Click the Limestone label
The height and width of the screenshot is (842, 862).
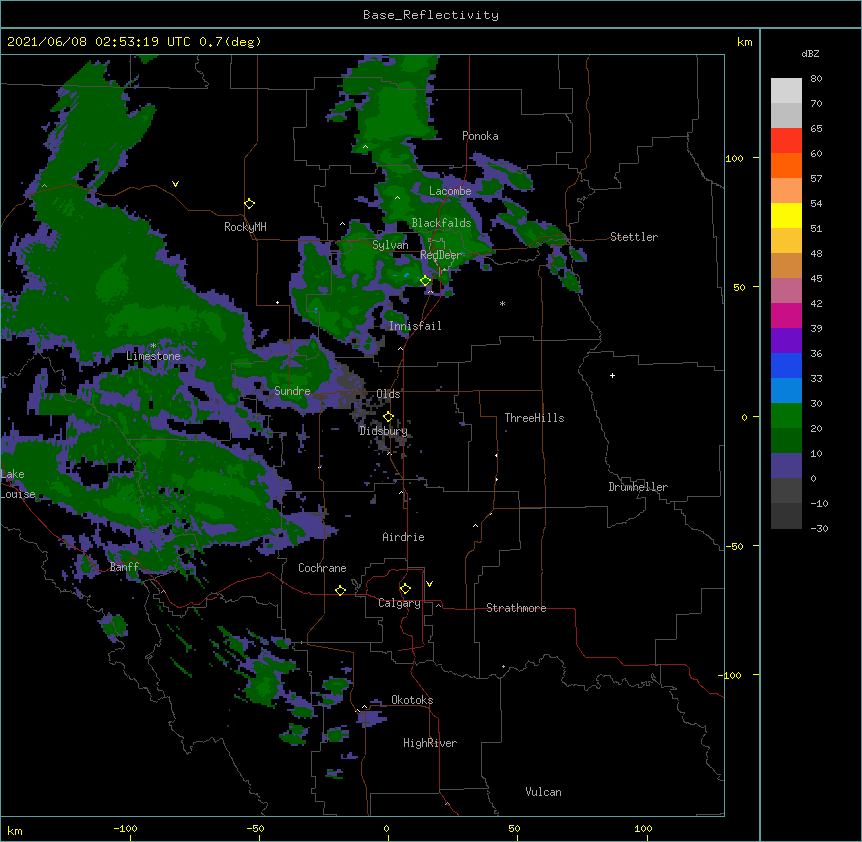[x=153, y=356]
